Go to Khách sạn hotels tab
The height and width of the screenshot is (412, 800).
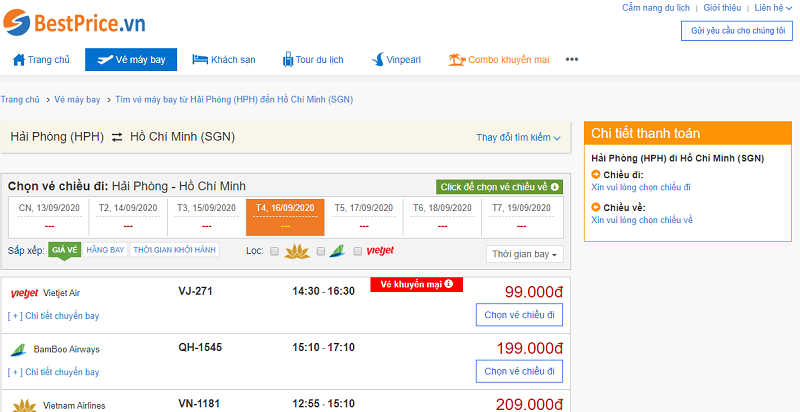tap(223, 60)
